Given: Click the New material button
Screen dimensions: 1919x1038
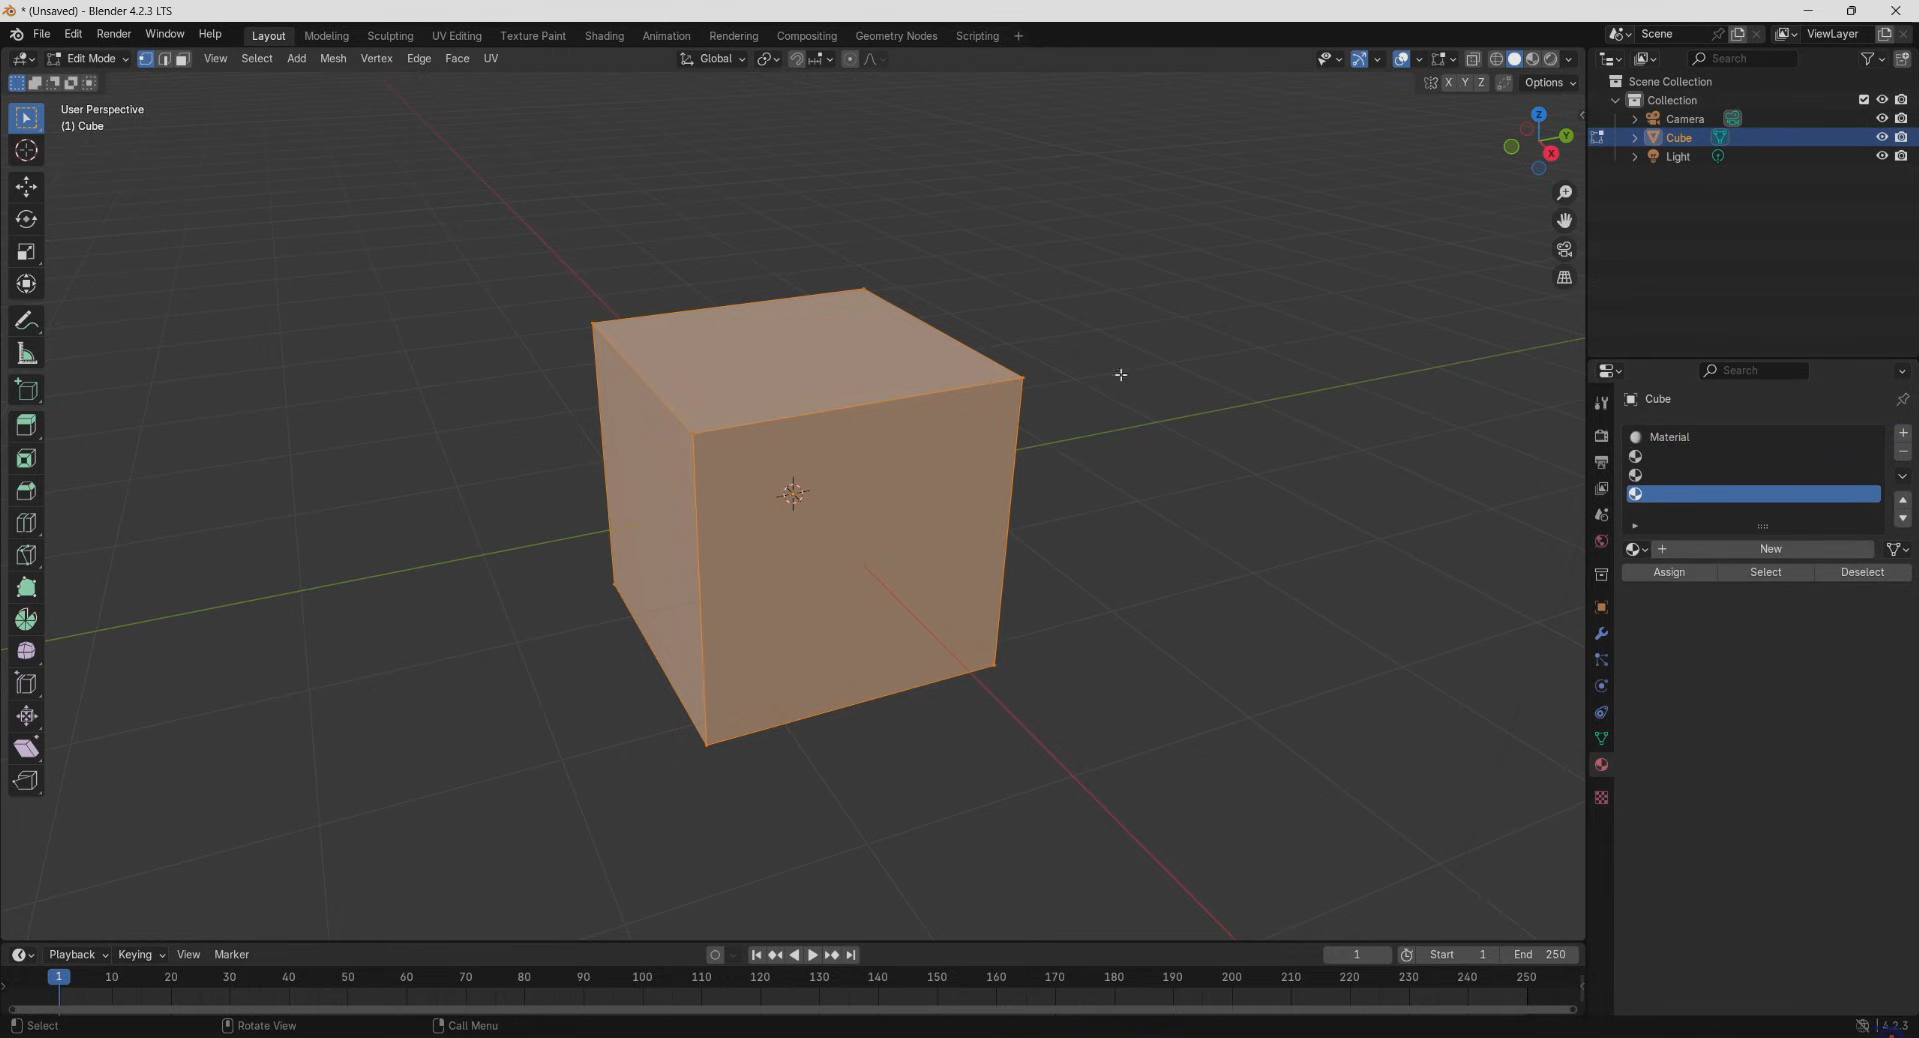Looking at the screenshot, I should [x=1763, y=549].
